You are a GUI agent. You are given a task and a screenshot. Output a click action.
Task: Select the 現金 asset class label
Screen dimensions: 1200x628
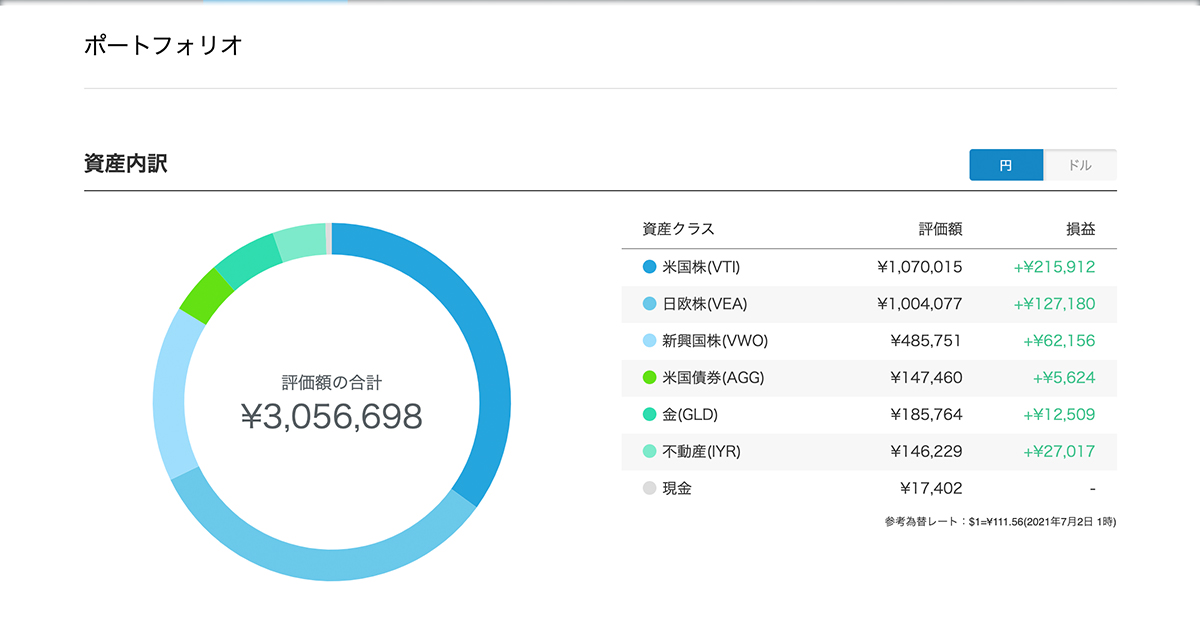tap(677, 488)
